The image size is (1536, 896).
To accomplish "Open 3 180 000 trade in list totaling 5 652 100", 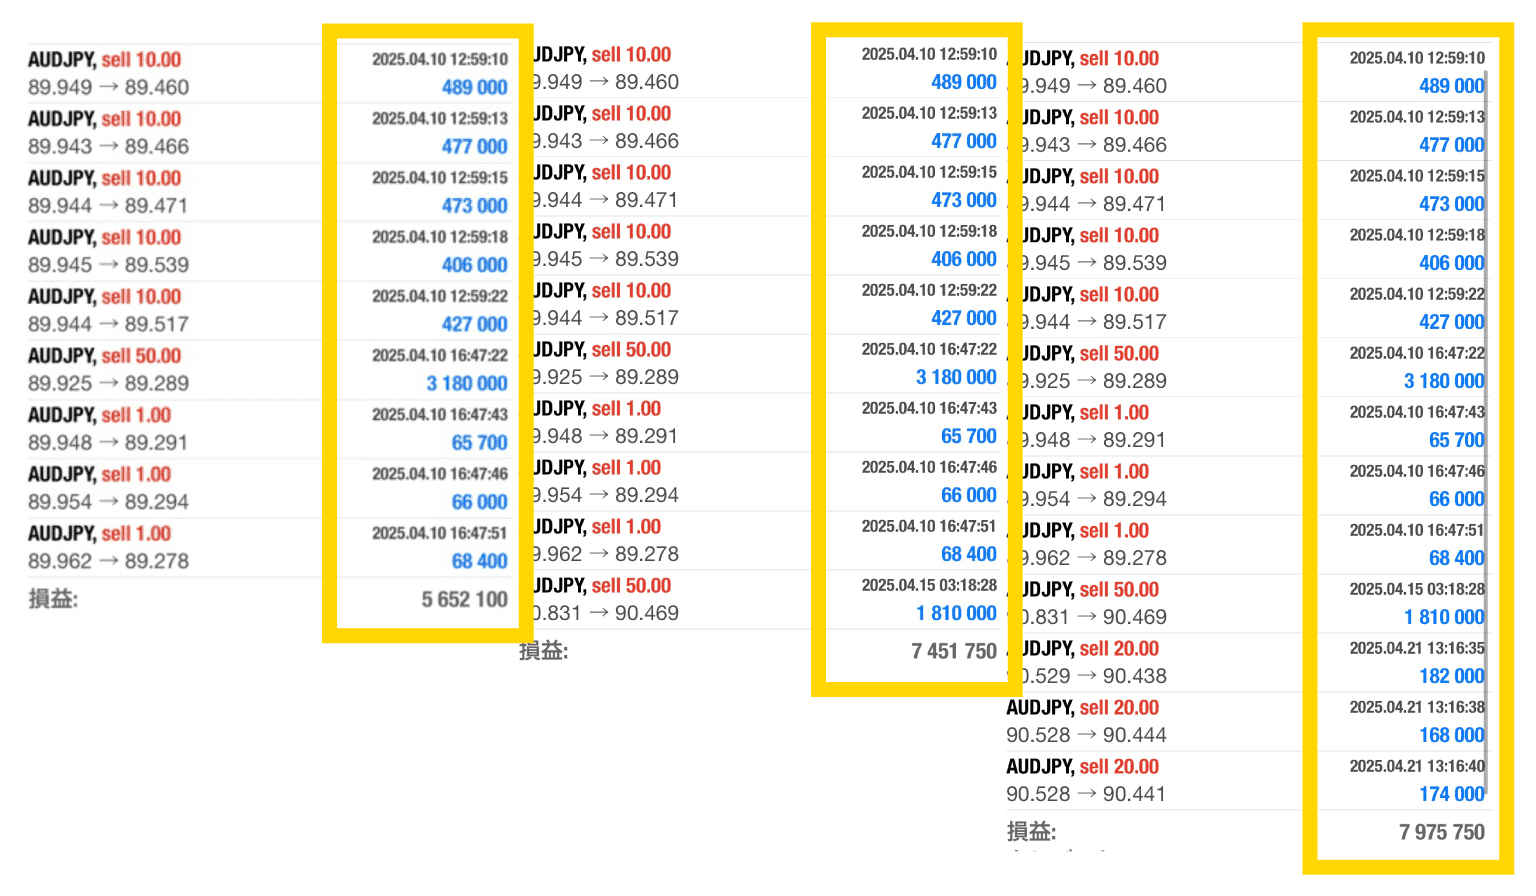I will (467, 384).
